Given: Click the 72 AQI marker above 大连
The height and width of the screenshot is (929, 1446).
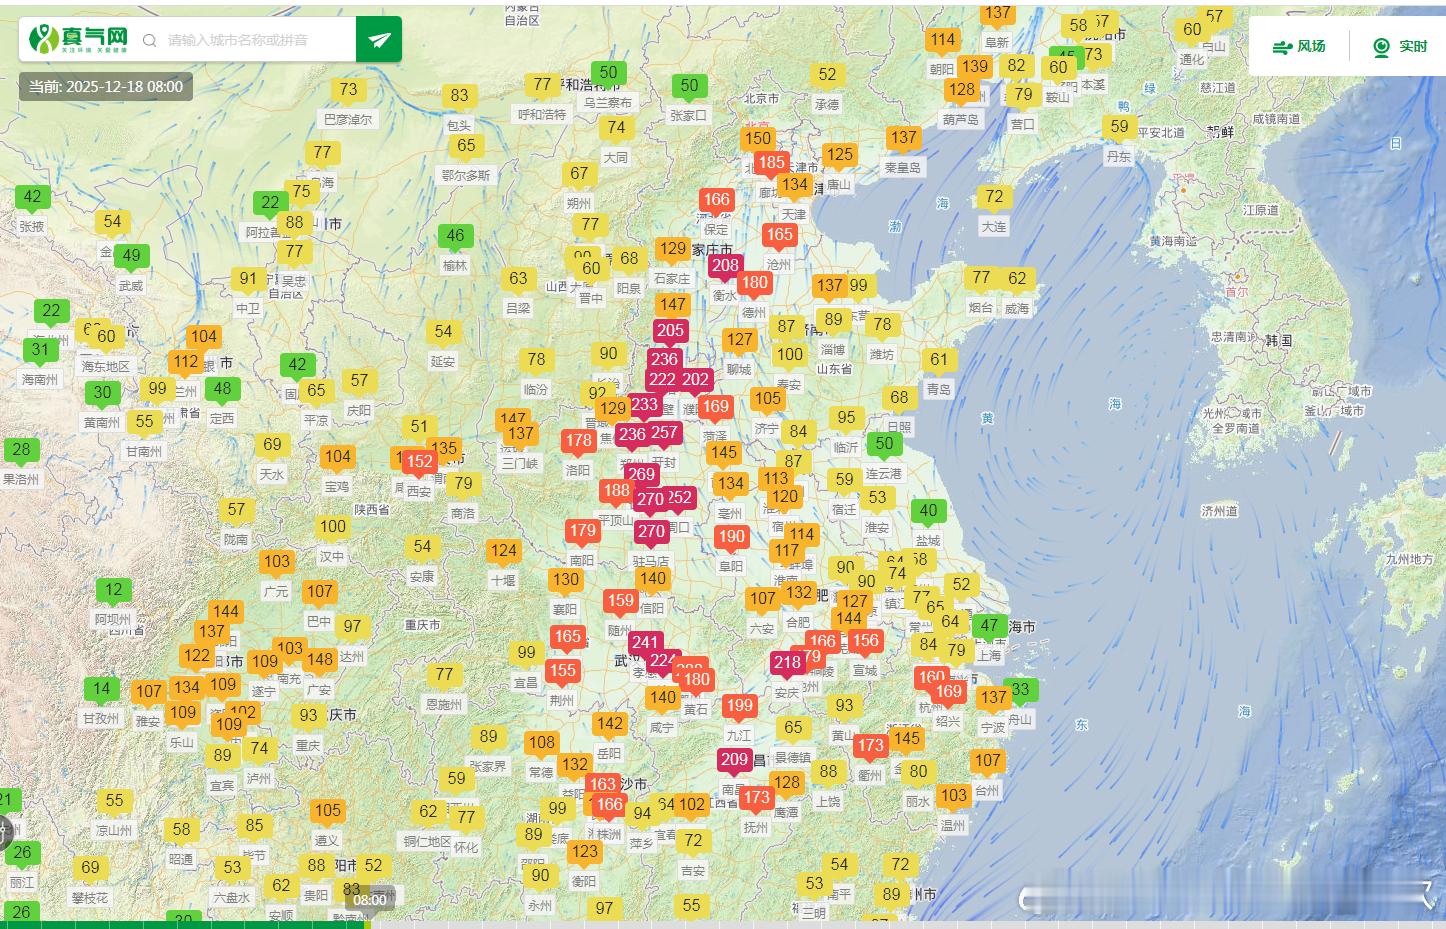Looking at the screenshot, I should 993,198.
